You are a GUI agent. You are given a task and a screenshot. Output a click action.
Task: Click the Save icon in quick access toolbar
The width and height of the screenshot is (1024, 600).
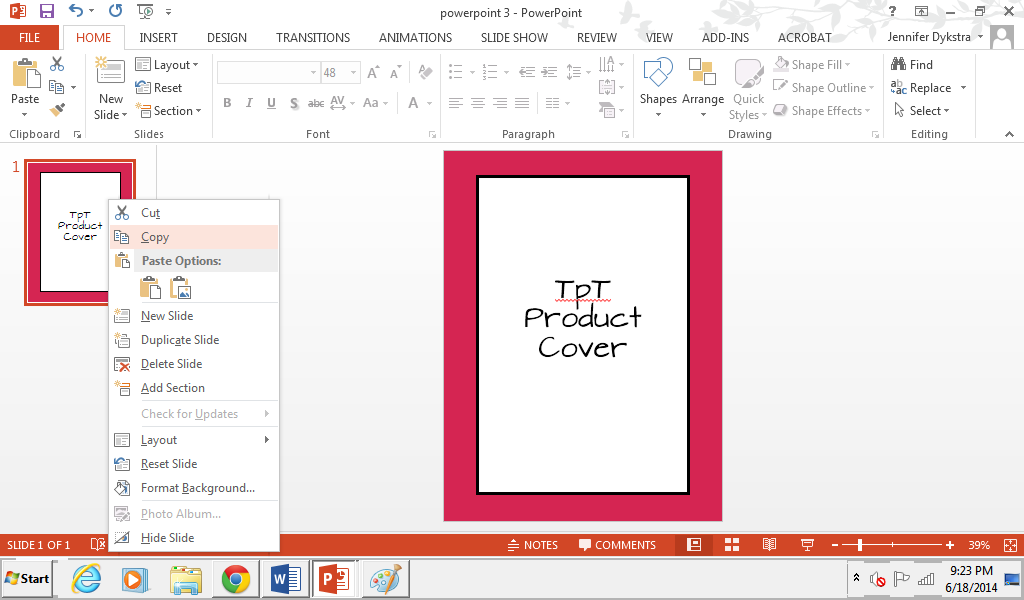click(46, 11)
